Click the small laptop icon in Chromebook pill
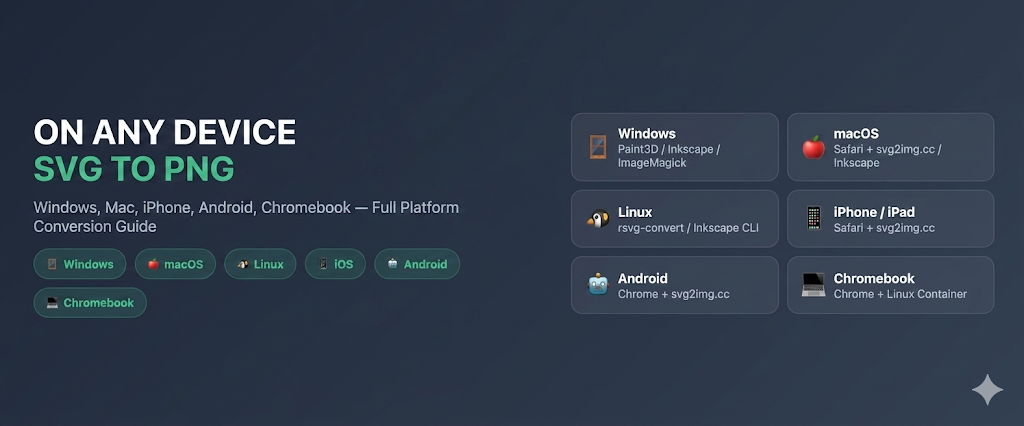The width and height of the screenshot is (1024, 426). coord(52,303)
